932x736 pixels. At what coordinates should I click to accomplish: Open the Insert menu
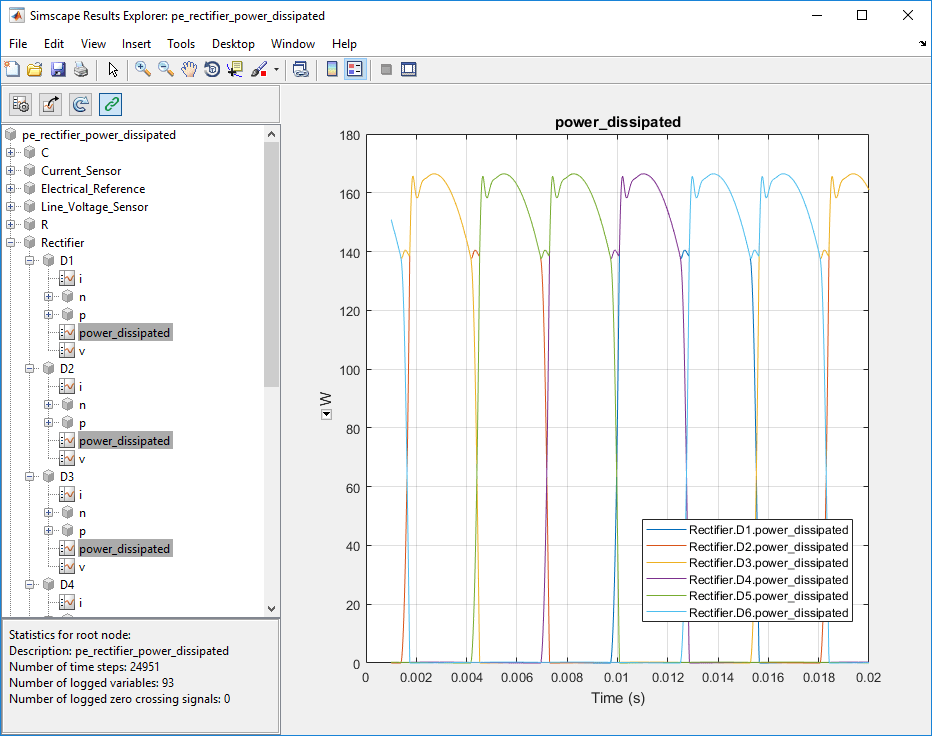[136, 44]
